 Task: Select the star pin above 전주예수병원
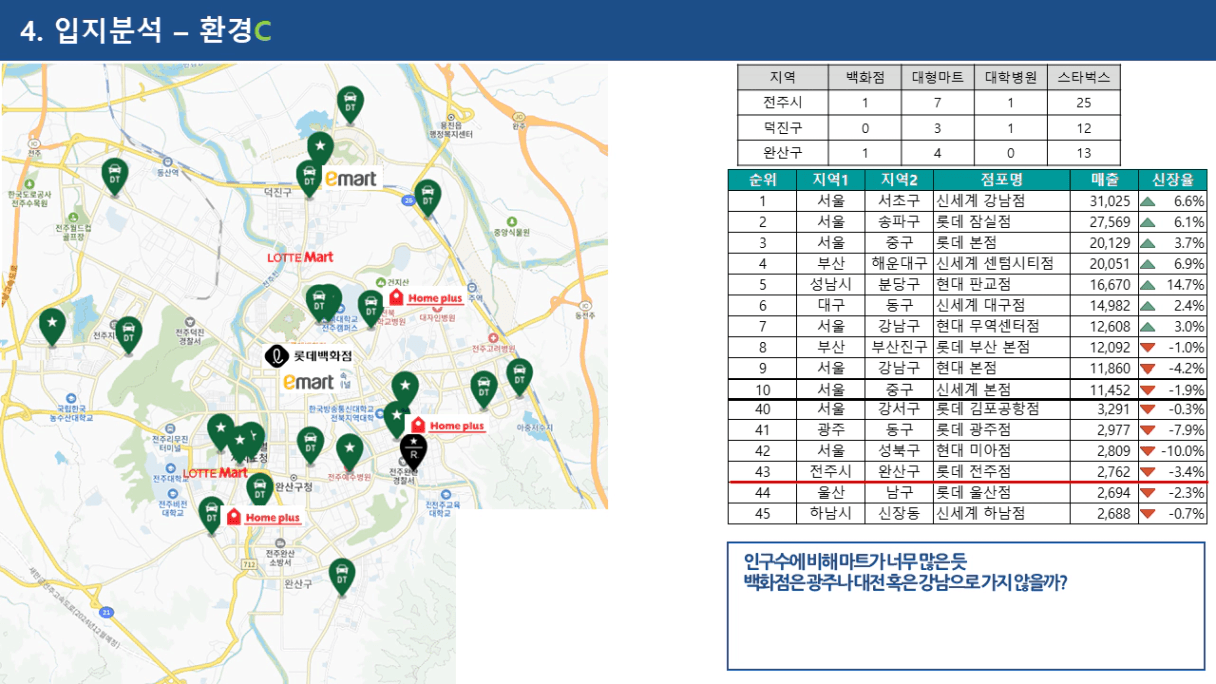coord(349,452)
